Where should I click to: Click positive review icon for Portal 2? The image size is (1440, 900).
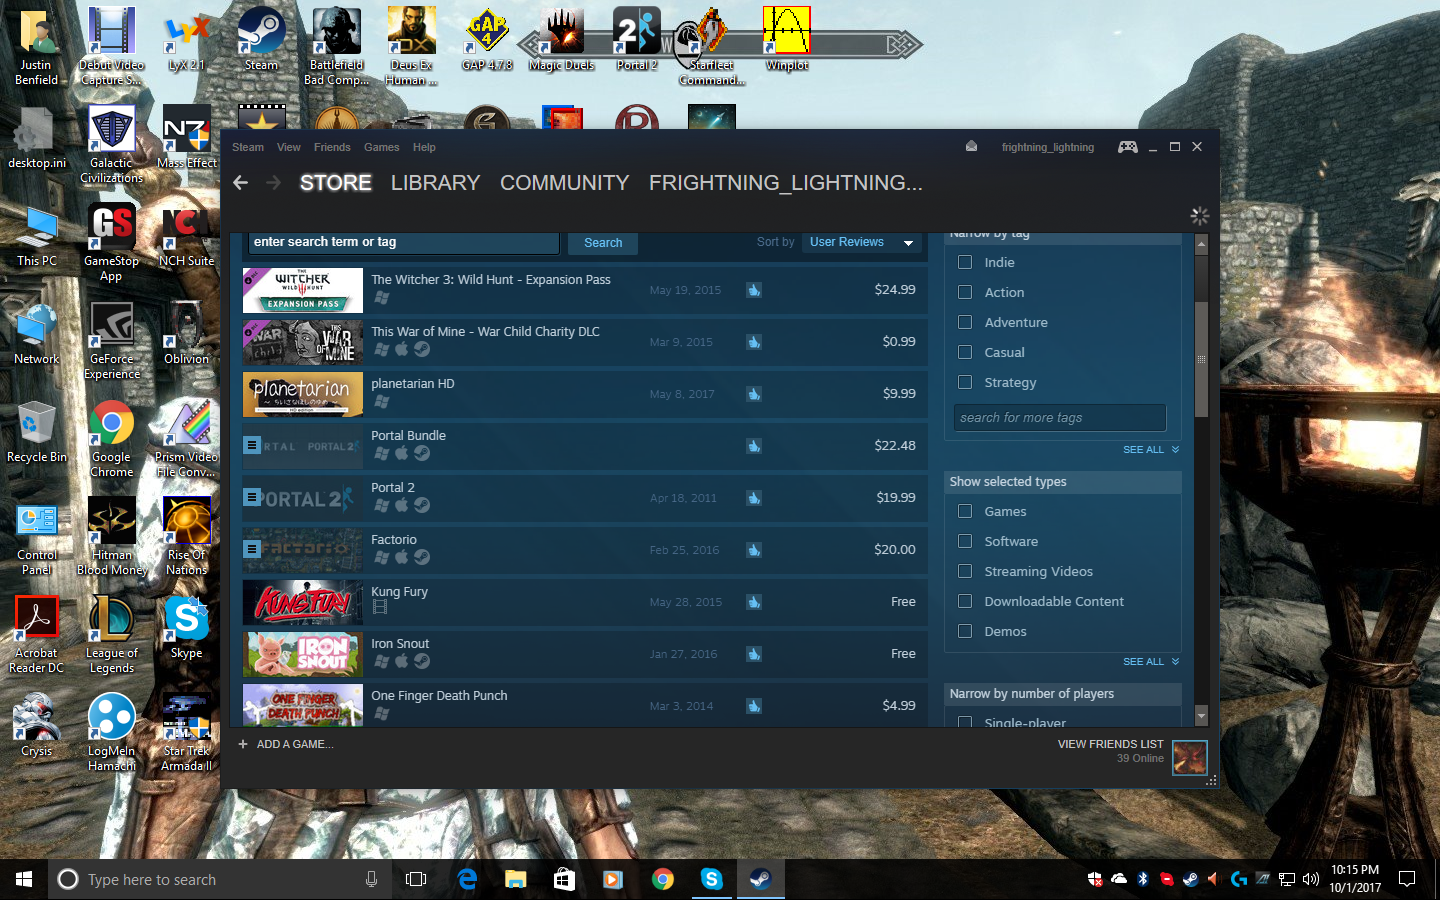[x=754, y=497]
